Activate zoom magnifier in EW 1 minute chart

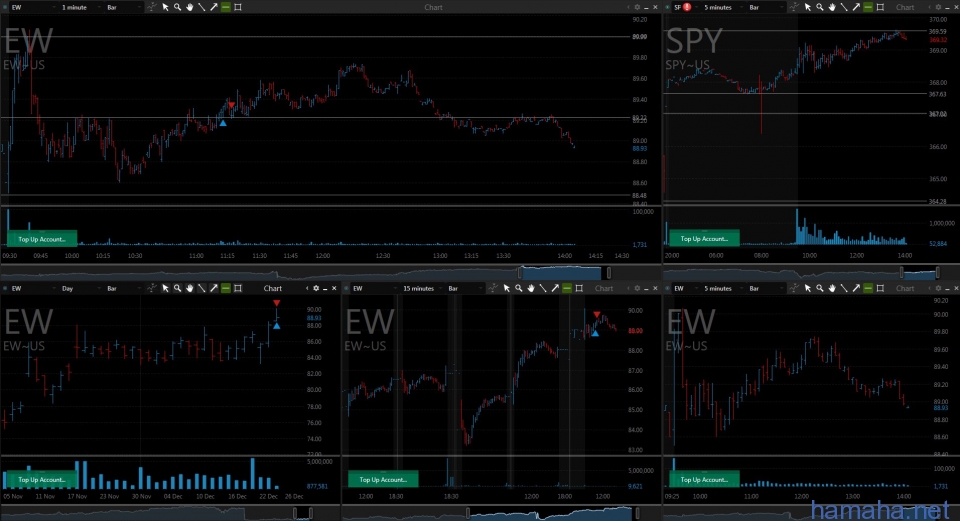point(178,7)
